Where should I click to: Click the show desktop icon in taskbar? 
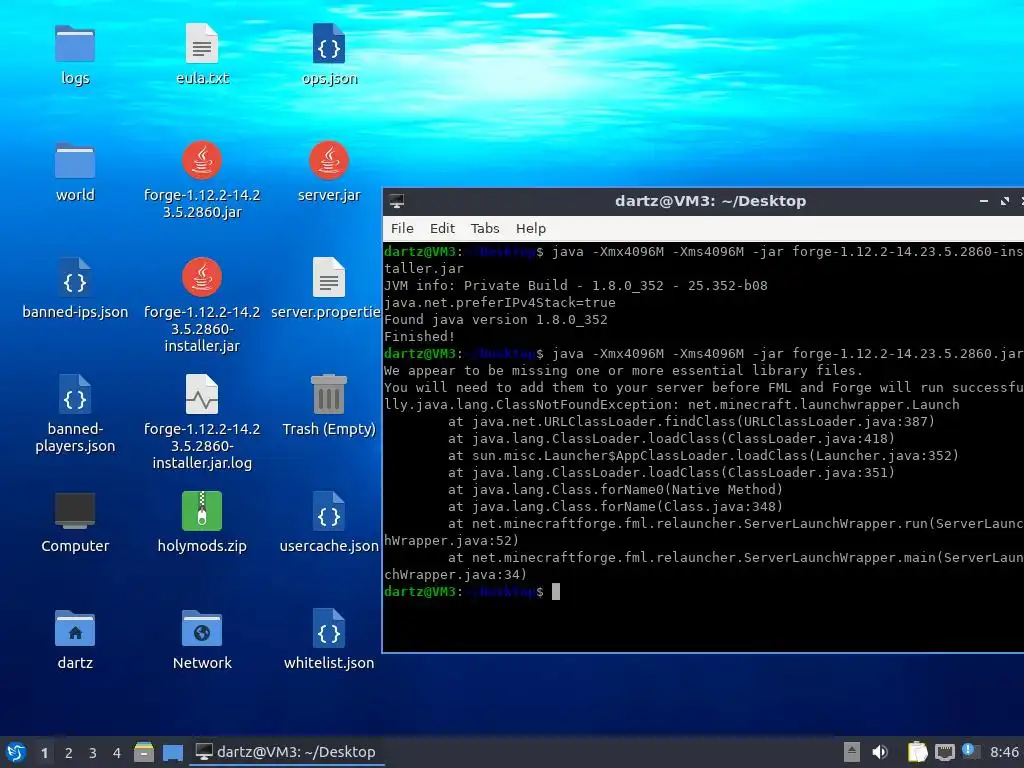[x=172, y=752]
